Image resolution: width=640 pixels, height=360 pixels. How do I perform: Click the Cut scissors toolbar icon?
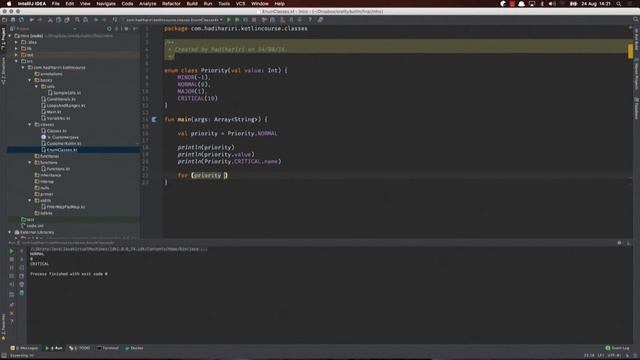pos(50,20)
